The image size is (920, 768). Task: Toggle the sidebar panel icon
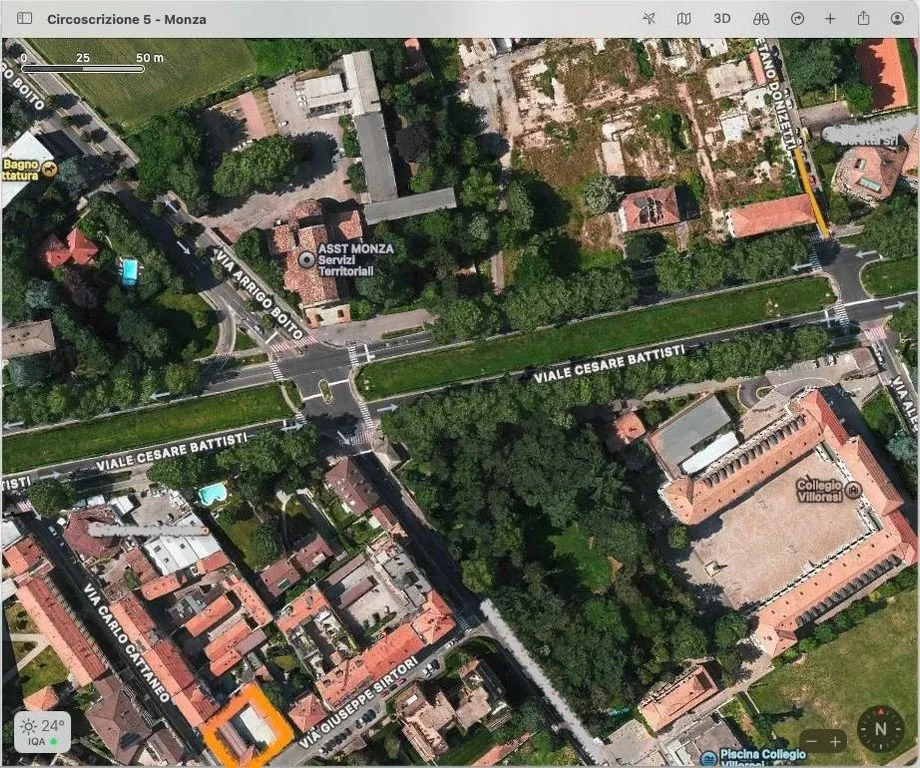point(24,18)
